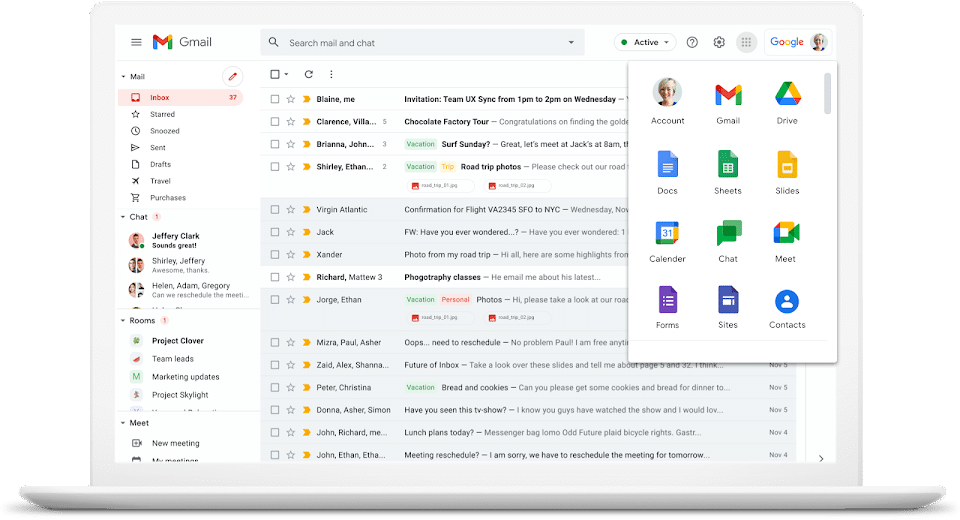Open the Settings gear icon
Viewport: 960px width, 520px height.
click(719, 42)
